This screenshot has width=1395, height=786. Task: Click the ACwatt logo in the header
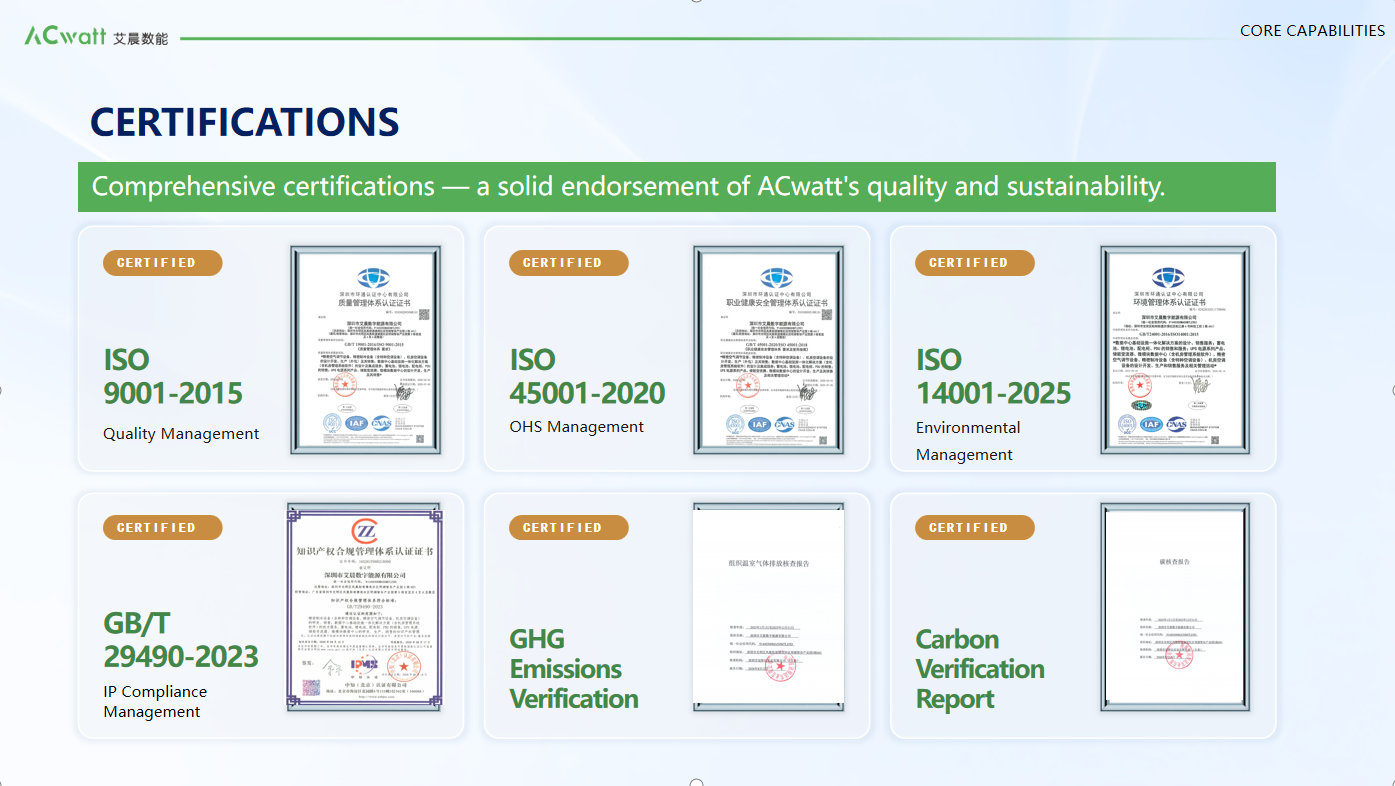point(96,36)
